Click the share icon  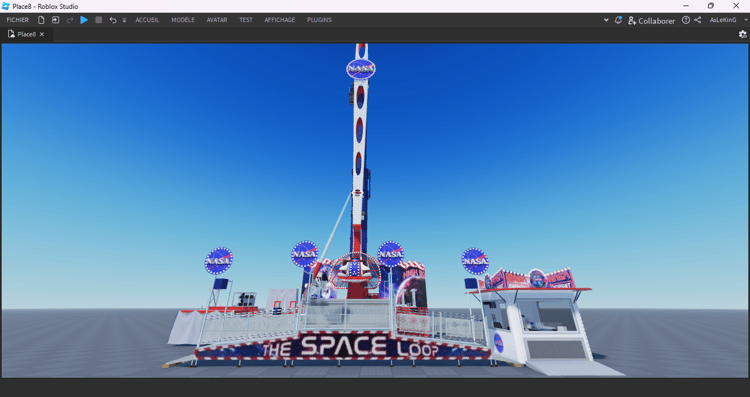click(x=698, y=20)
